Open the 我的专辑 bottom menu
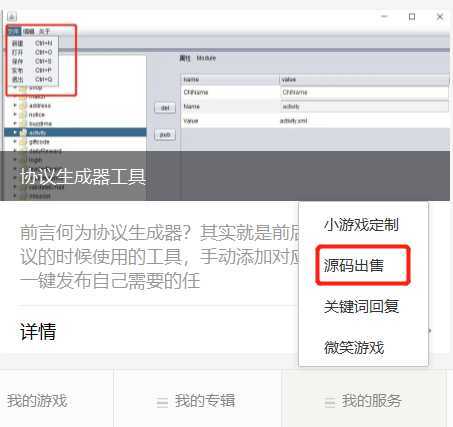The width and height of the screenshot is (453, 427). pyautogui.click(x=205, y=400)
